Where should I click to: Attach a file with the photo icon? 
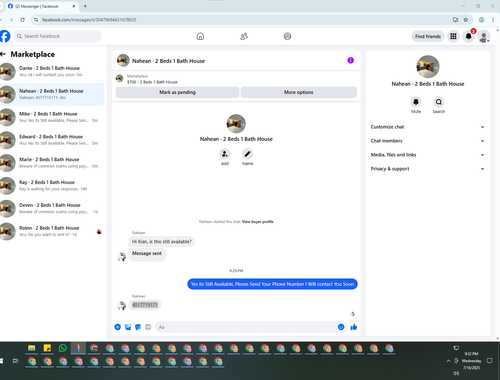pos(128,327)
